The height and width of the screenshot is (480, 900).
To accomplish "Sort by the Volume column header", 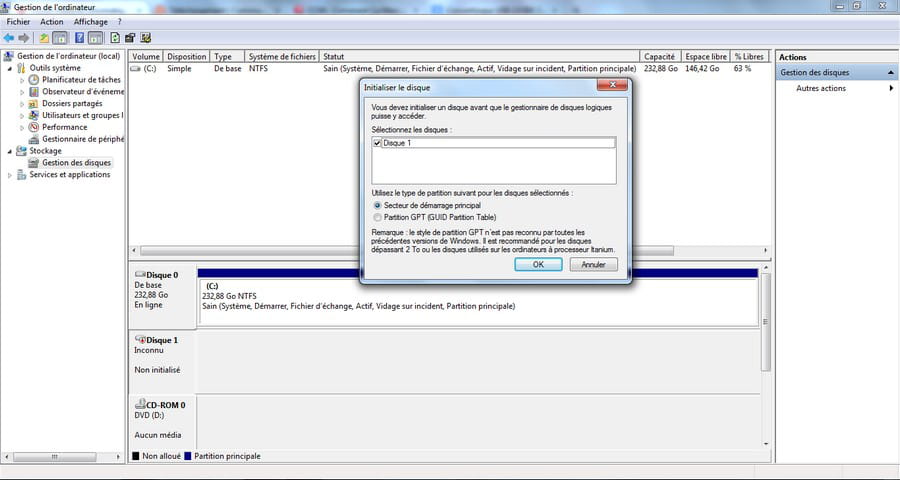I will point(146,56).
